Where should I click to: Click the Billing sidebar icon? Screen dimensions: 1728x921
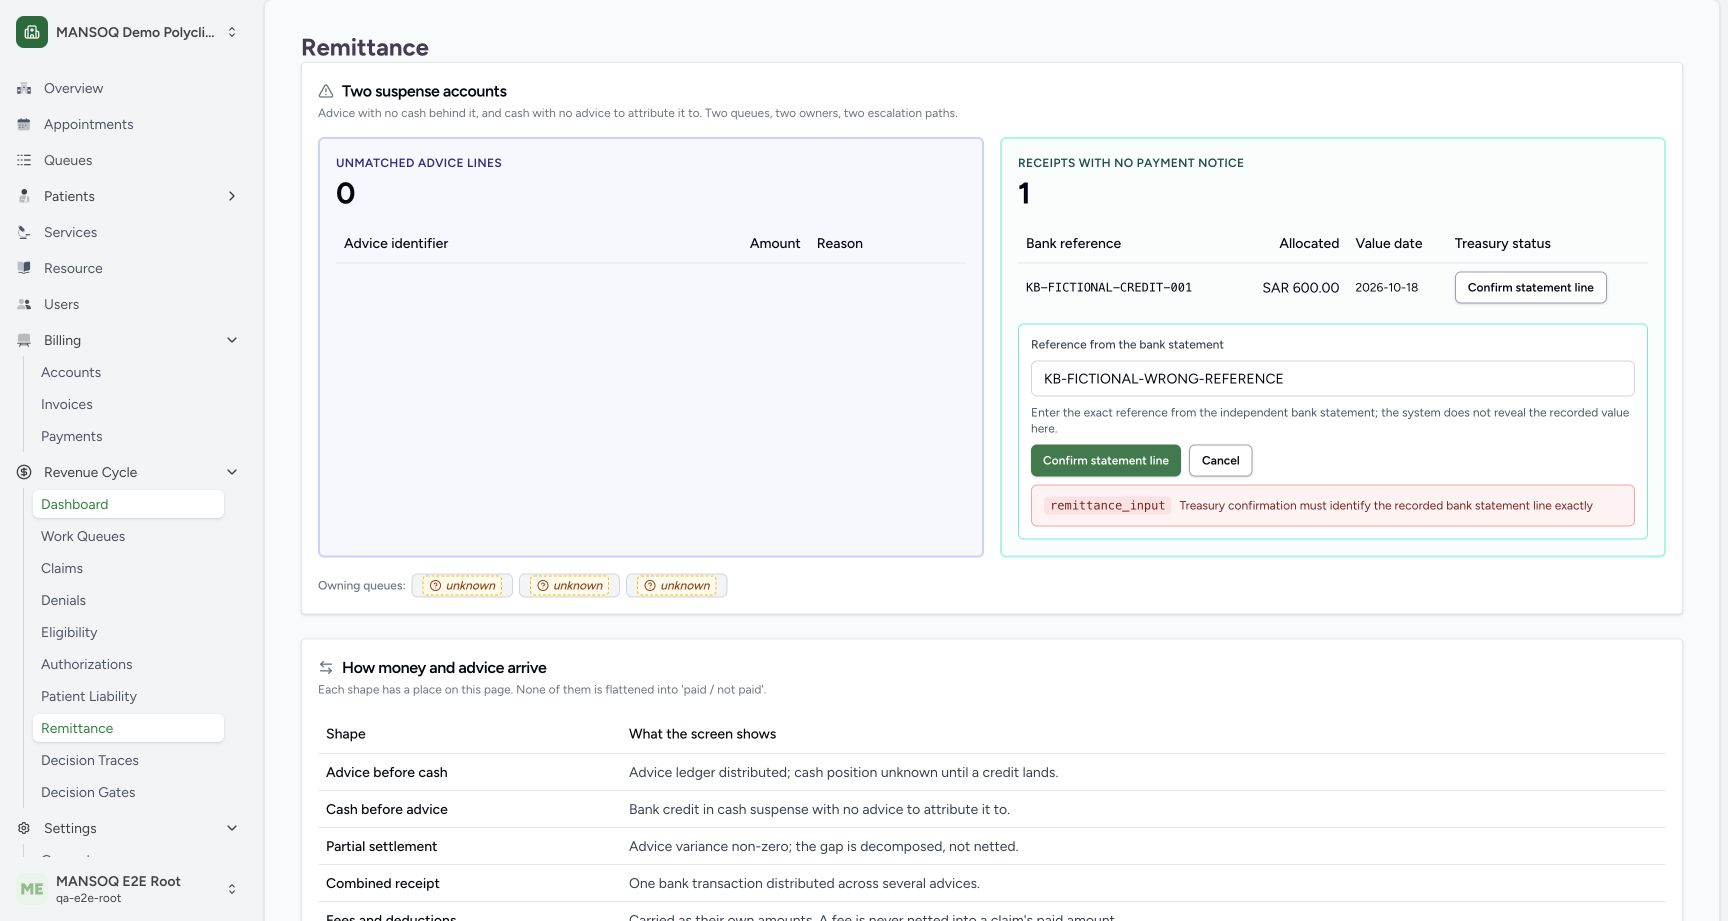[24, 341]
